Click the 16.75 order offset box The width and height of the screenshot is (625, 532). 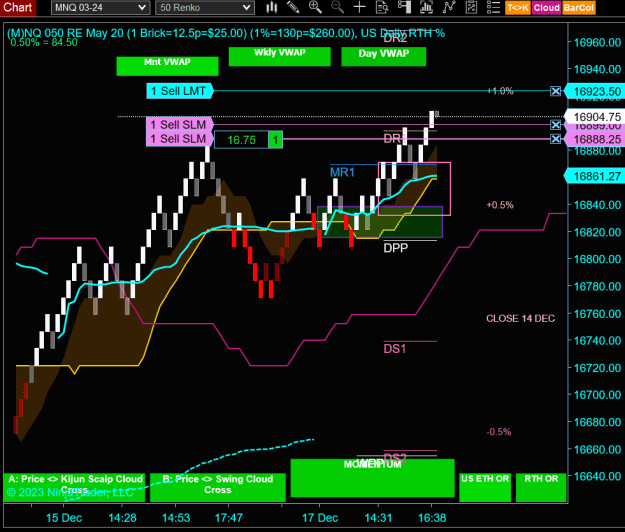pyautogui.click(x=241, y=140)
